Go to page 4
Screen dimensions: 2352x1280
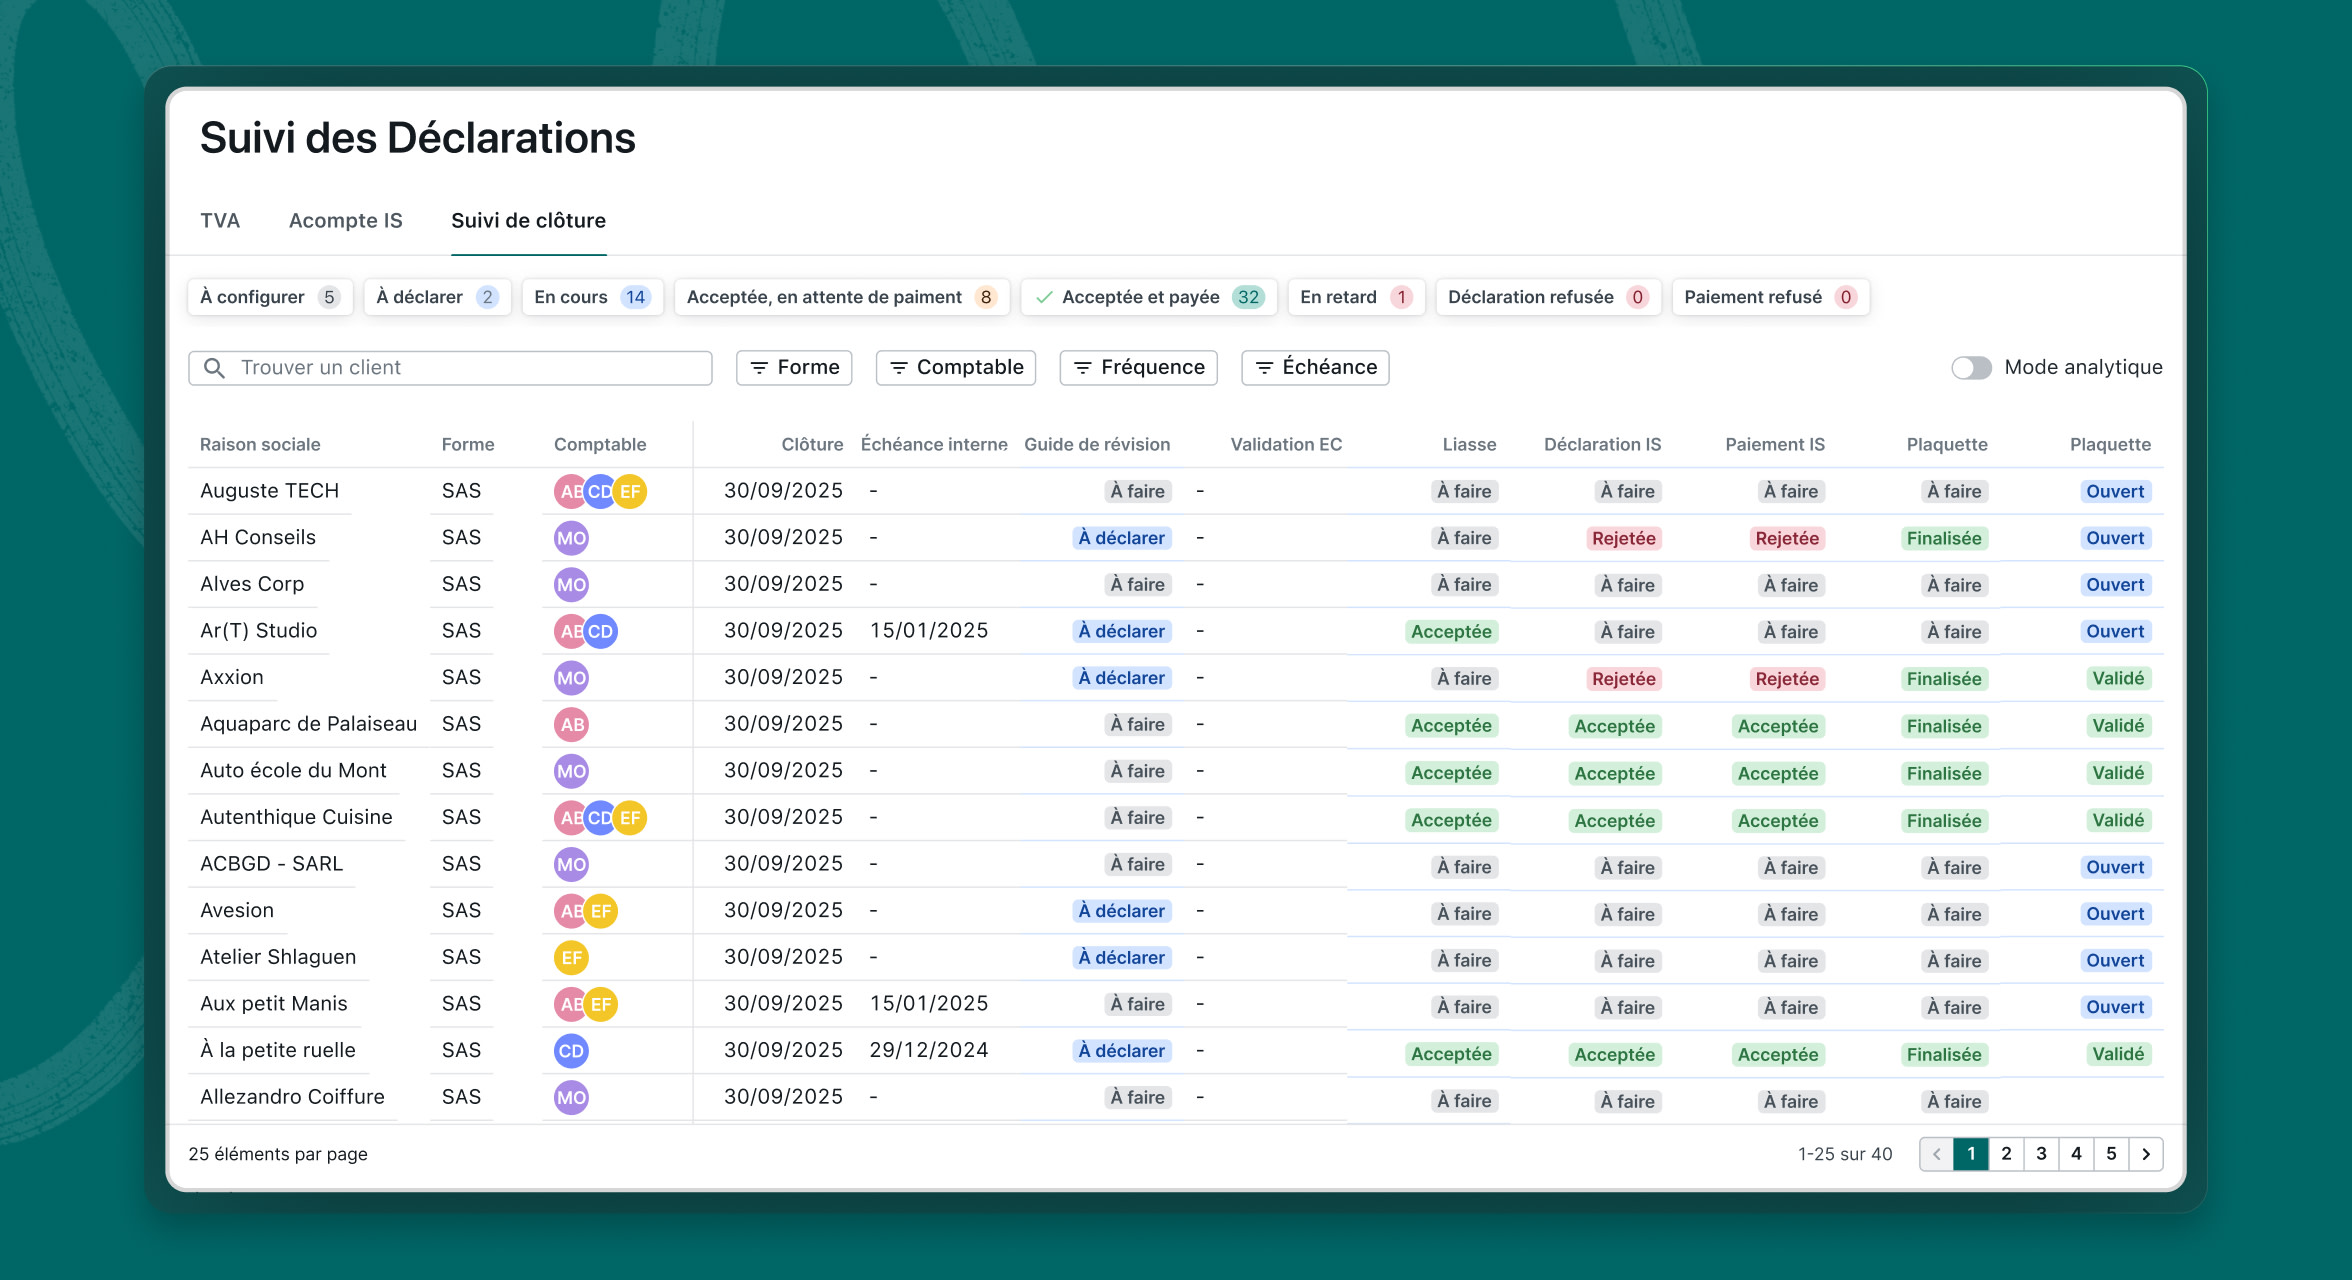point(2076,1154)
